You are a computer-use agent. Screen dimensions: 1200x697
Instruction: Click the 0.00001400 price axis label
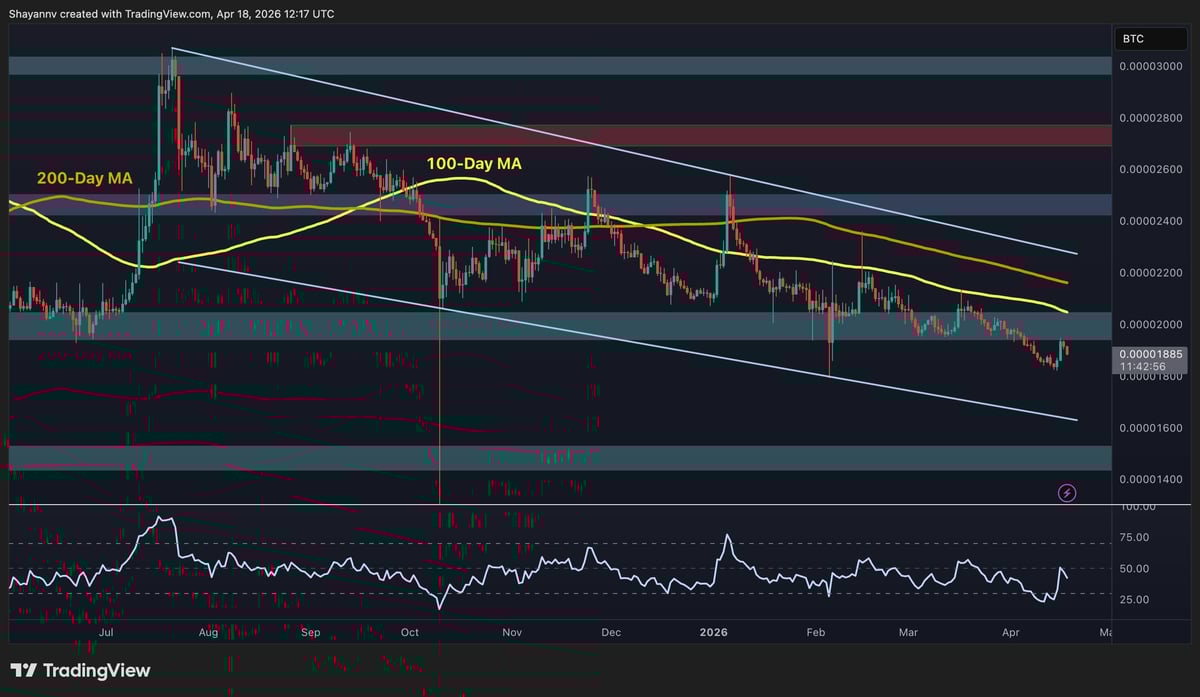coord(1152,480)
